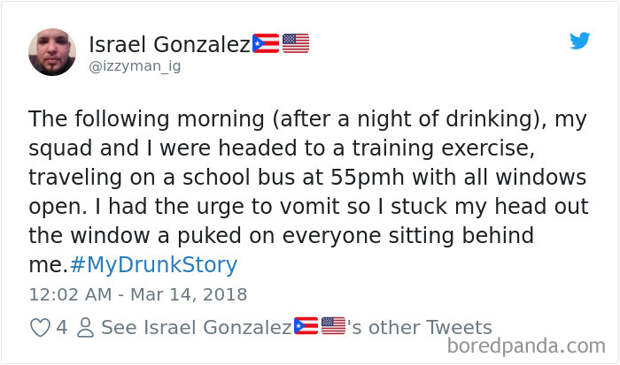Click the 12:02 AM time in the timestamp
The height and width of the screenshot is (365, 620).
coord(70,295)
